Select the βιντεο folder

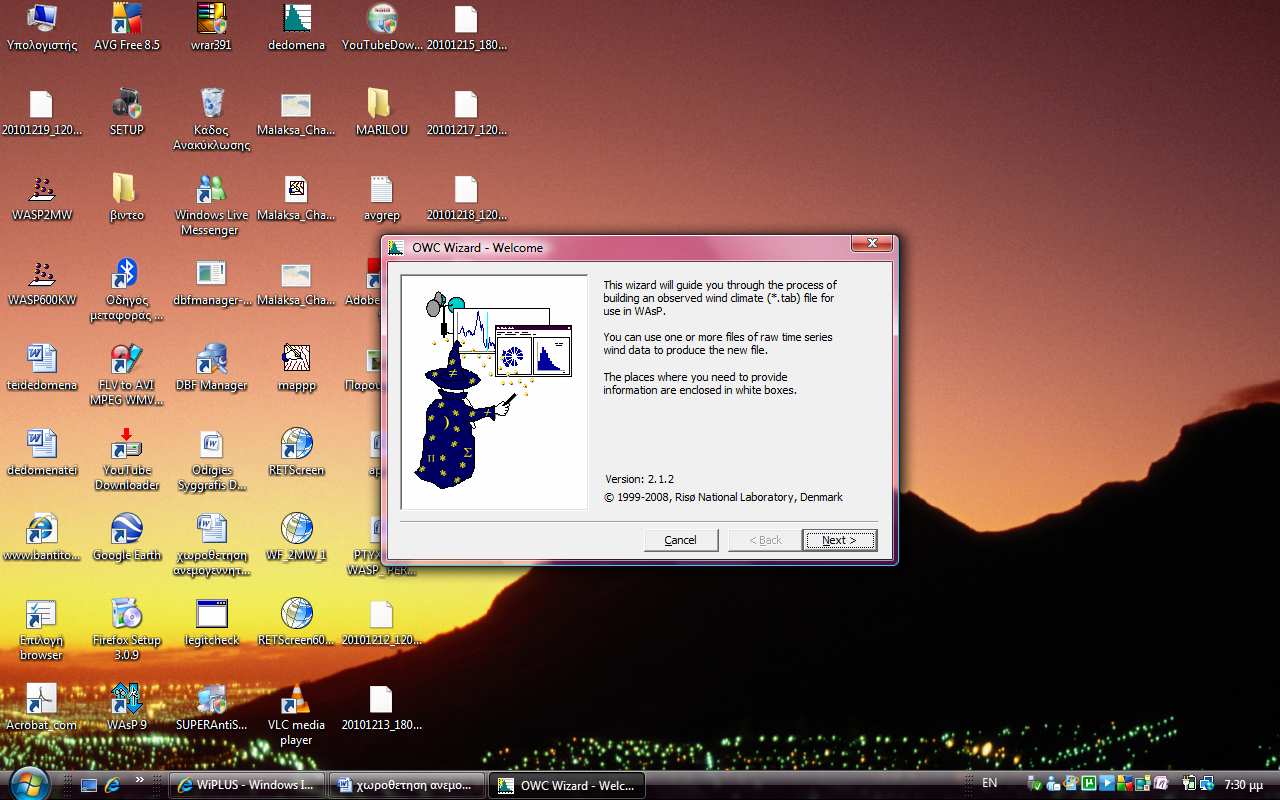pos(127,198)
